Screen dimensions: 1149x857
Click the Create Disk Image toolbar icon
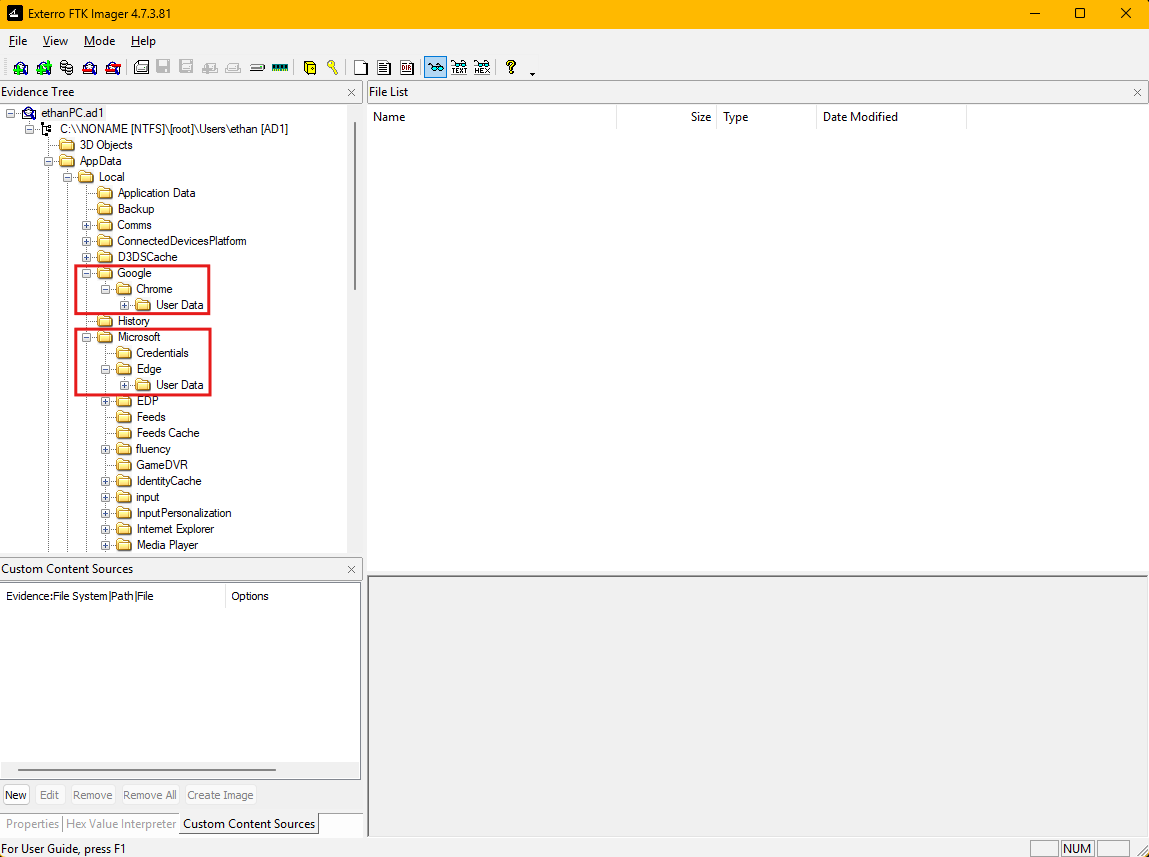(x=141, y=68)
